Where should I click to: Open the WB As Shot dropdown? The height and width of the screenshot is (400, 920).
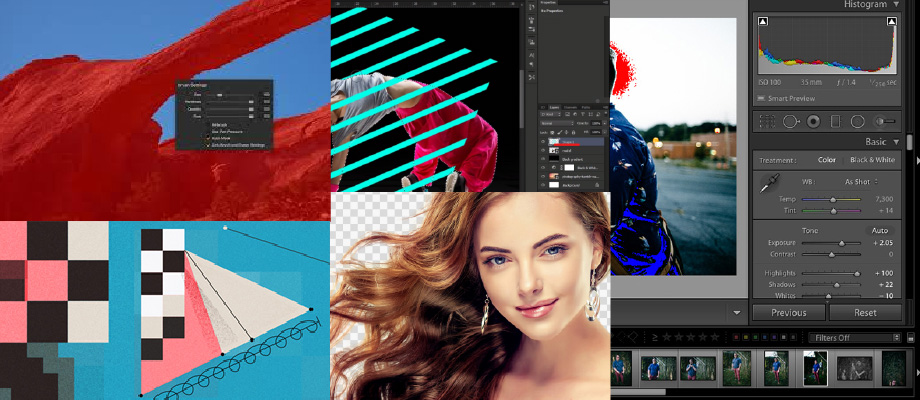click(x=863, y=181)
